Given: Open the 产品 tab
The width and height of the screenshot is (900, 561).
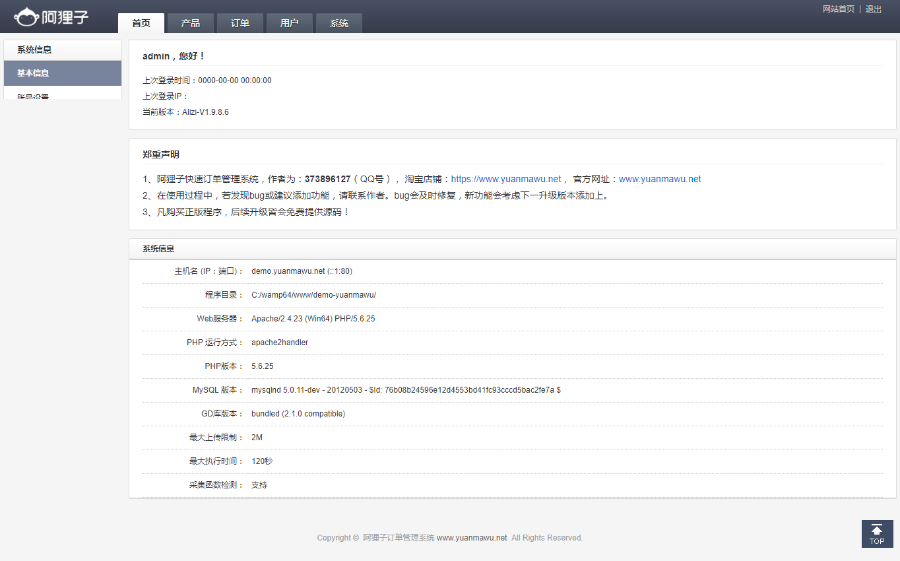Looking at the screenshot, I should (x=191, y=23).
